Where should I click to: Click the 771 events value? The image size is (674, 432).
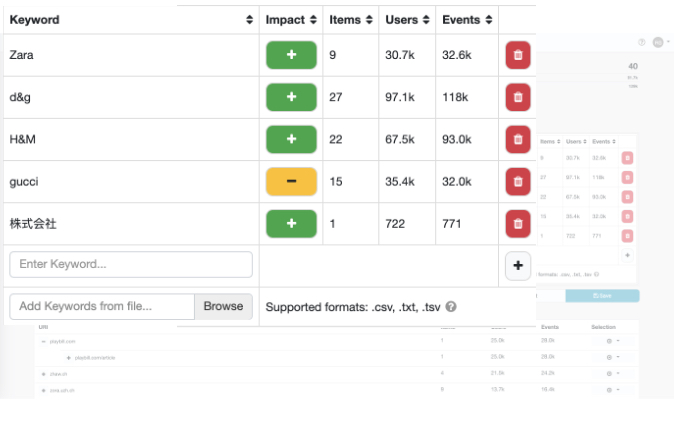(452, 224)
